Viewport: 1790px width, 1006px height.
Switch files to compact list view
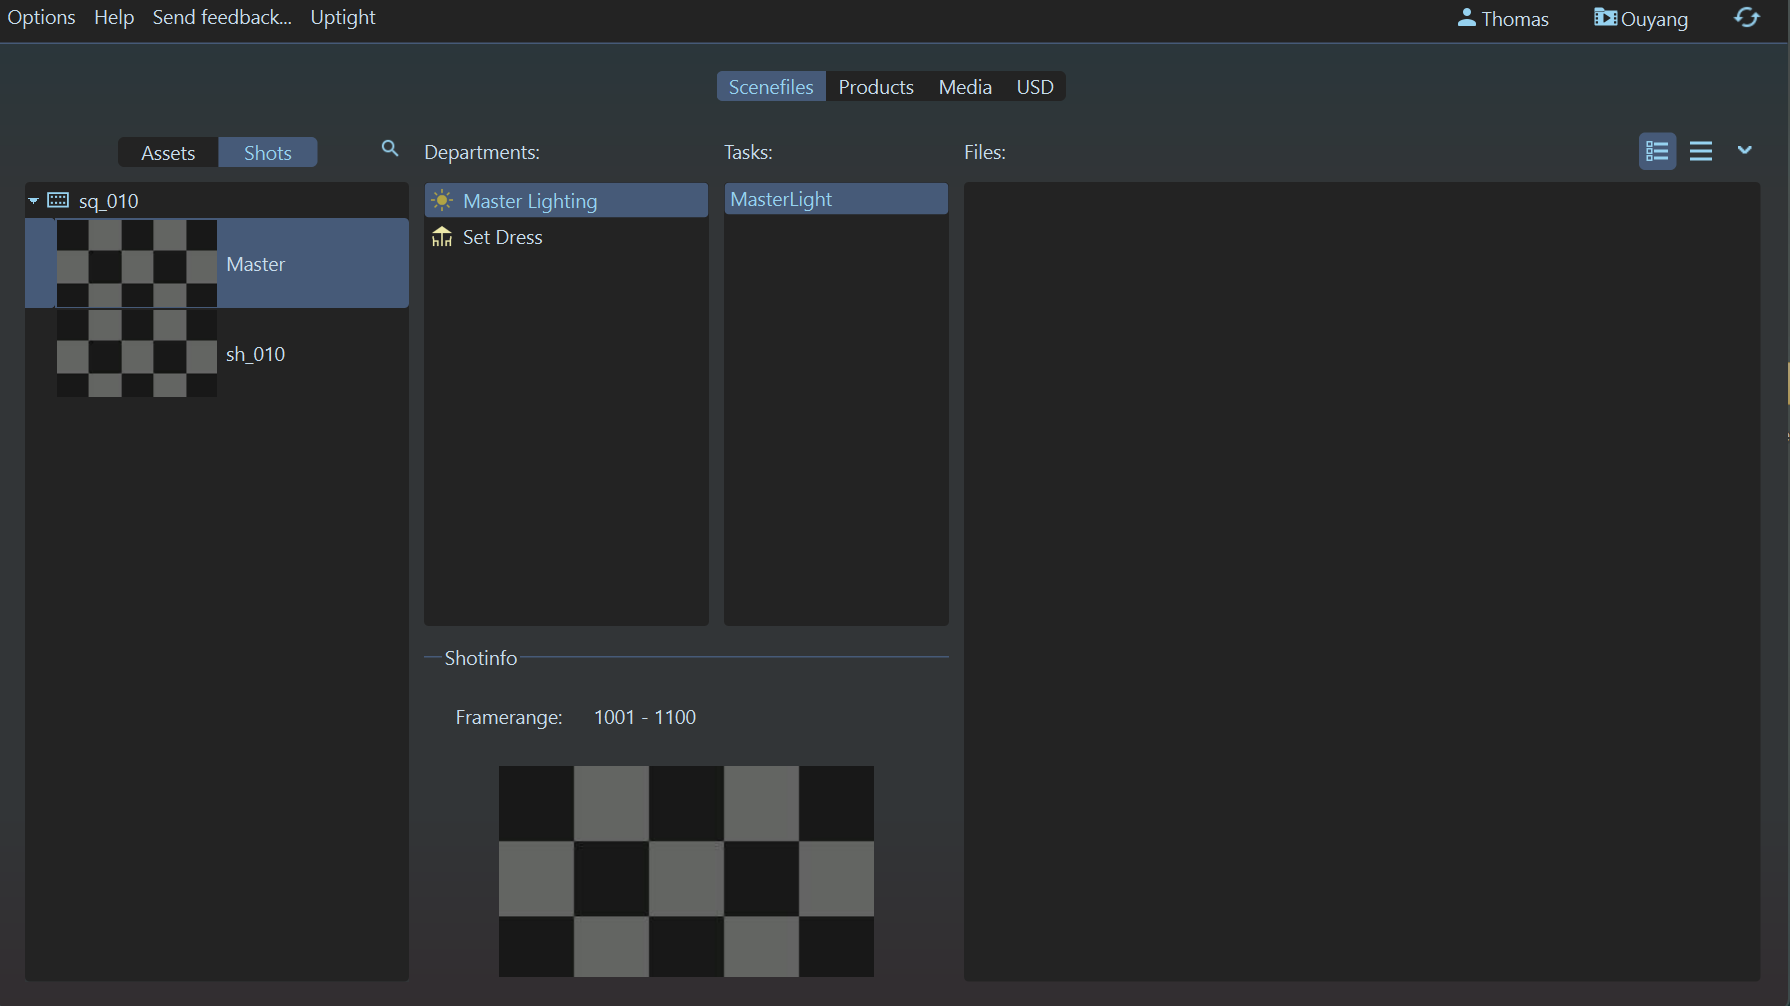click(x=1701, y=151)
